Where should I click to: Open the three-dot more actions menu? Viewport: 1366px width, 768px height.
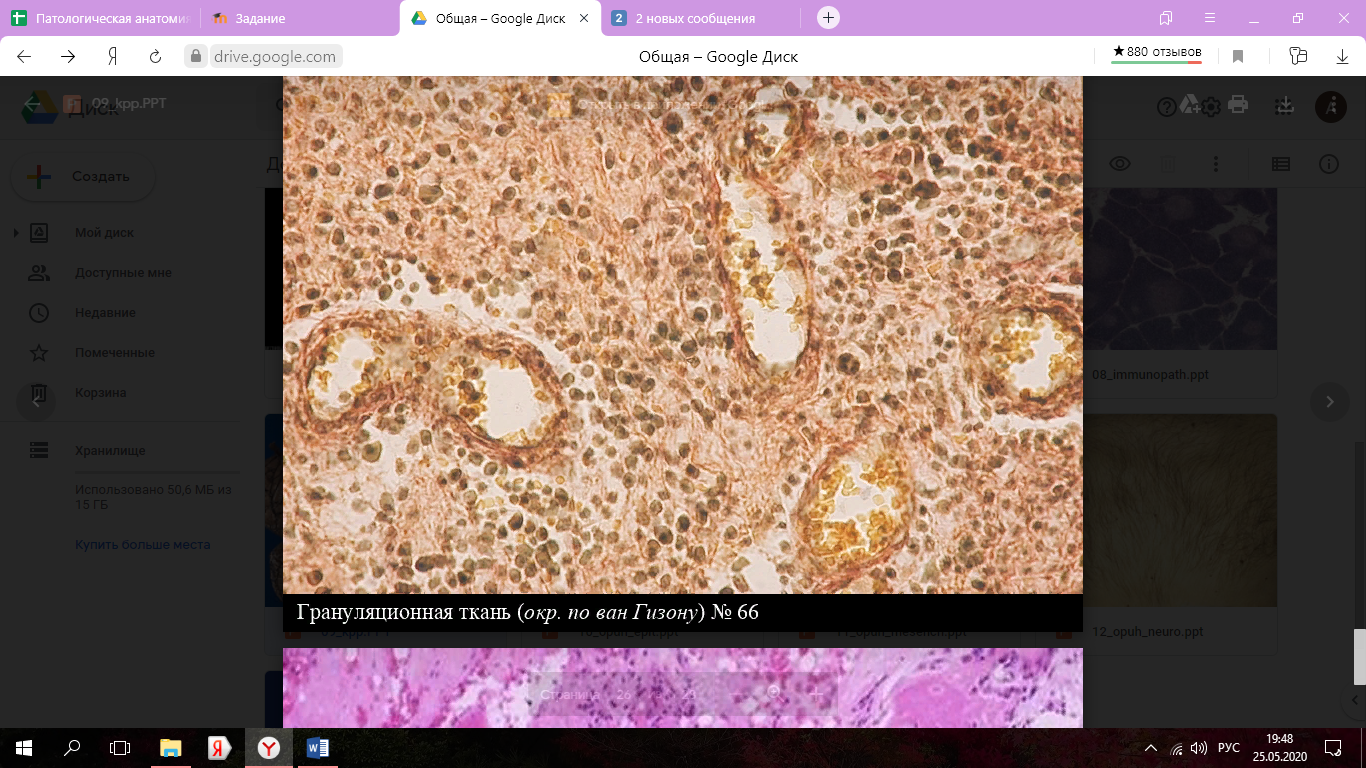coord(1216,164)
